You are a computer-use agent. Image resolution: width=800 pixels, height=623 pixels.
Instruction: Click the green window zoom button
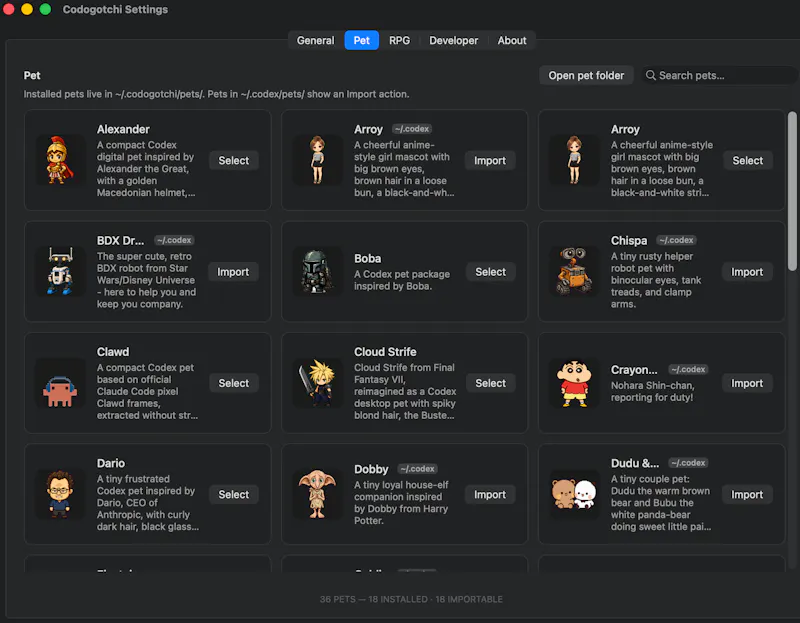pyautogui.click(x=45, y=9)
